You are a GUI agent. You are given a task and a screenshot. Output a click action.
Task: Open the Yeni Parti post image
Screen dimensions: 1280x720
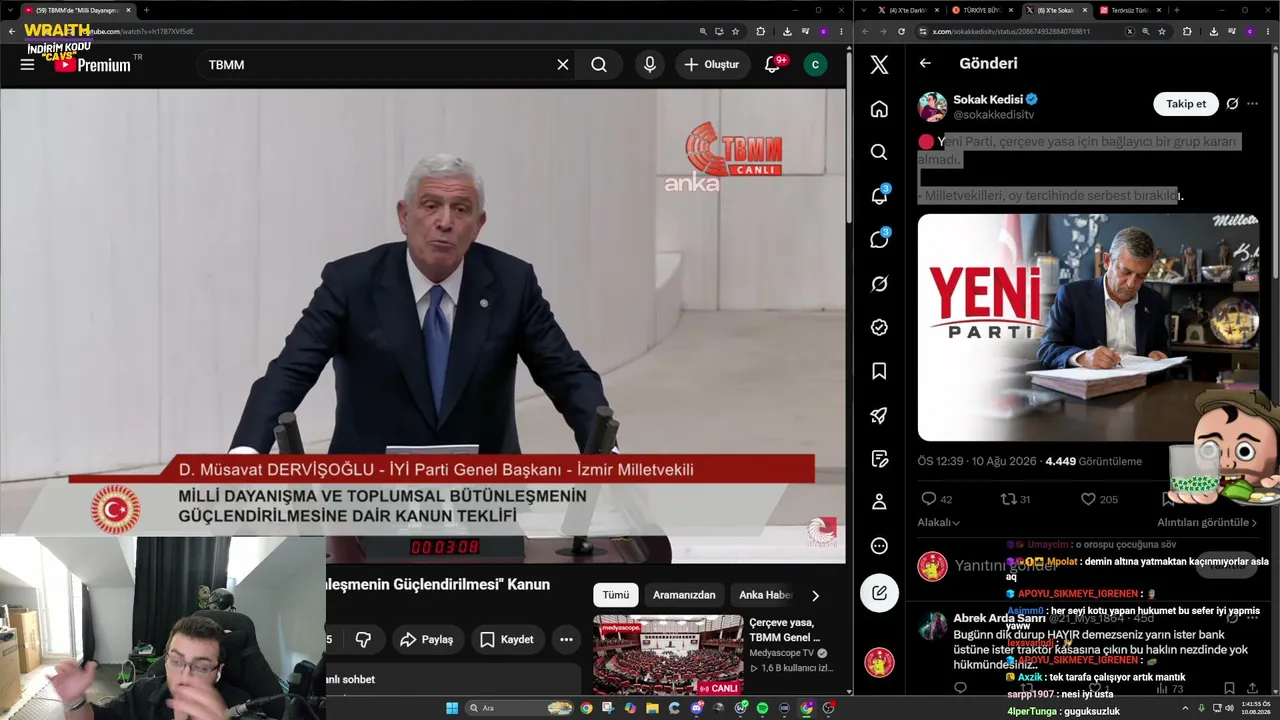point(1088,327)
